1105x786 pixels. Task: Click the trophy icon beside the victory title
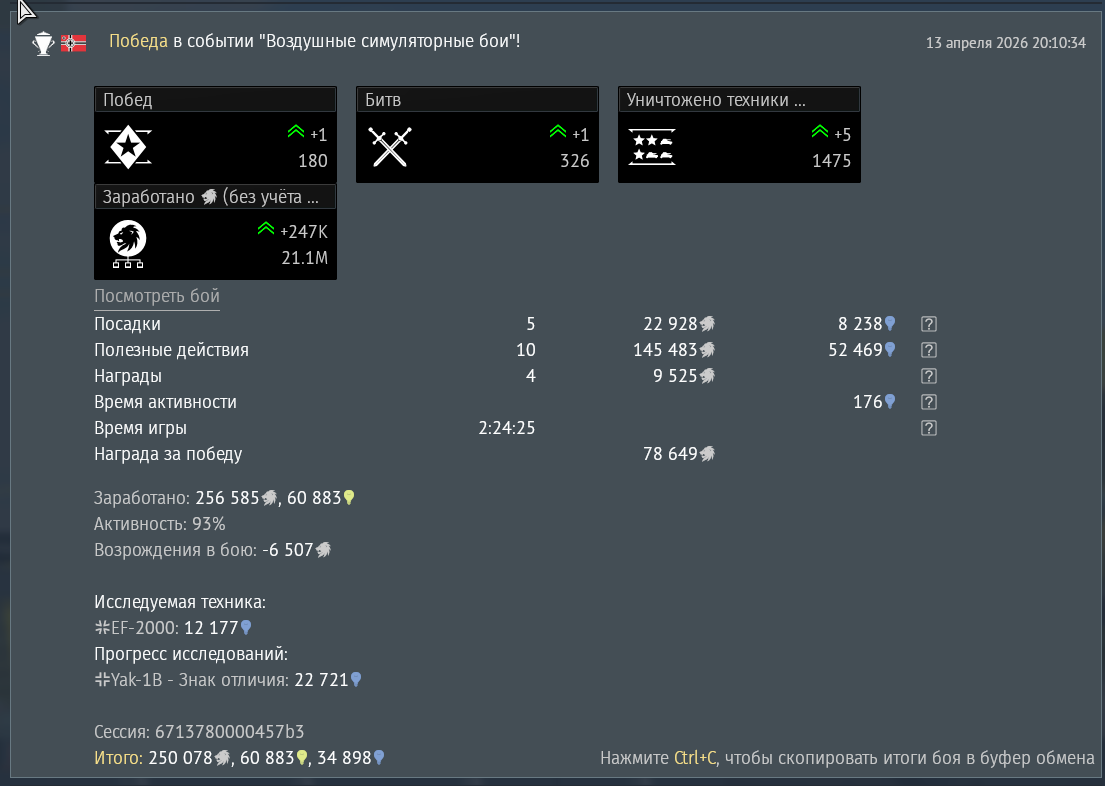(43, 43)
